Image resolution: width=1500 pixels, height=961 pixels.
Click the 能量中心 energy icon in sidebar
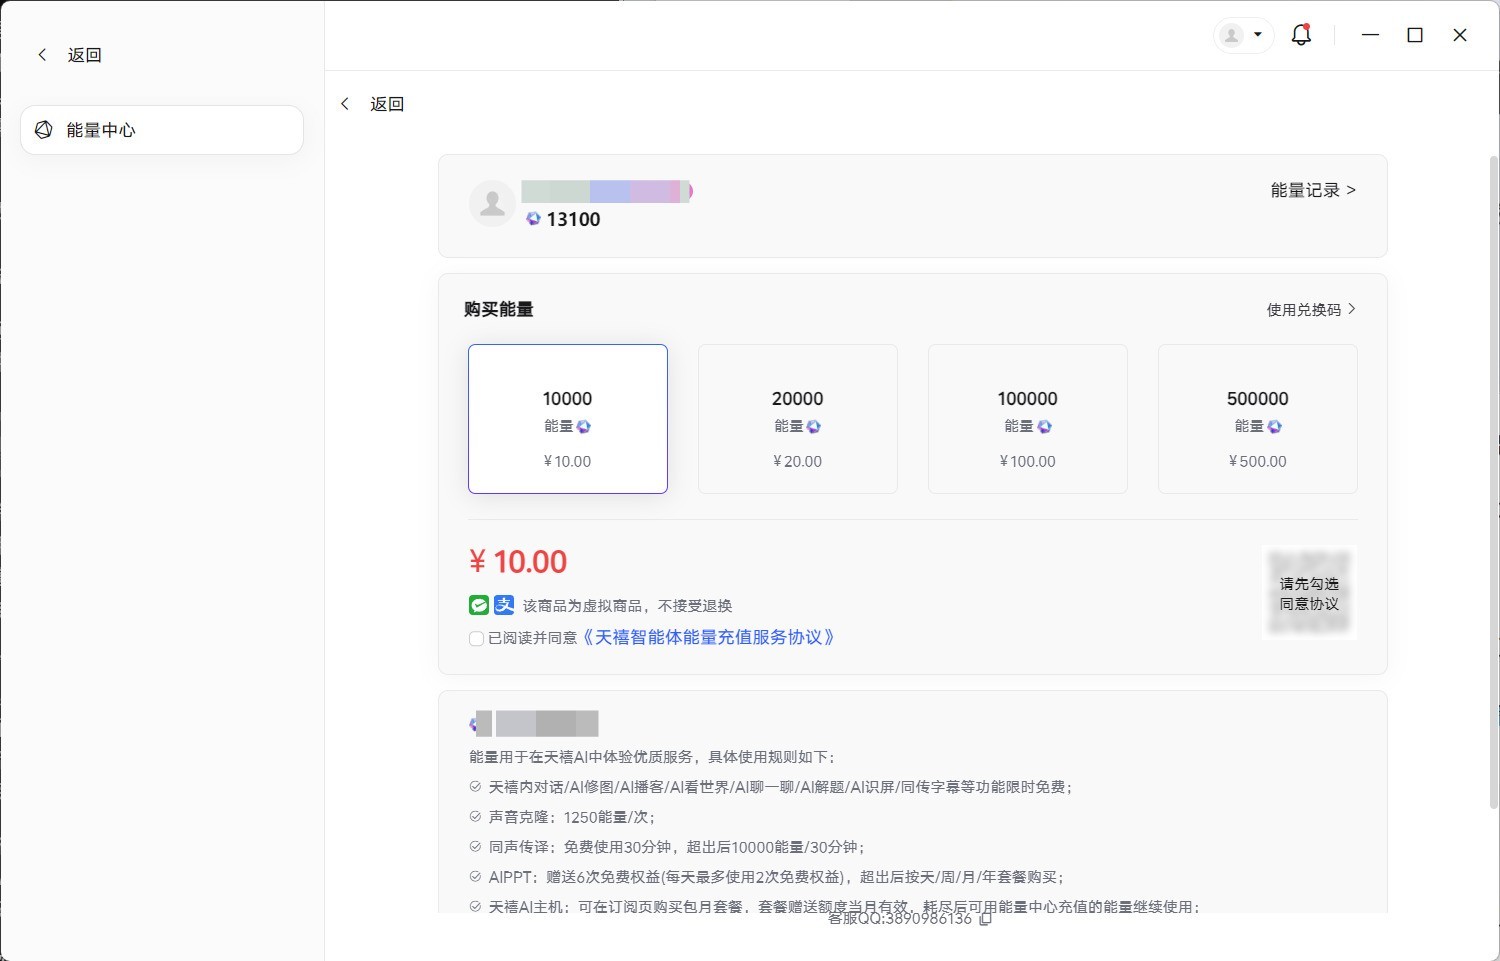[x=43, y=130]
